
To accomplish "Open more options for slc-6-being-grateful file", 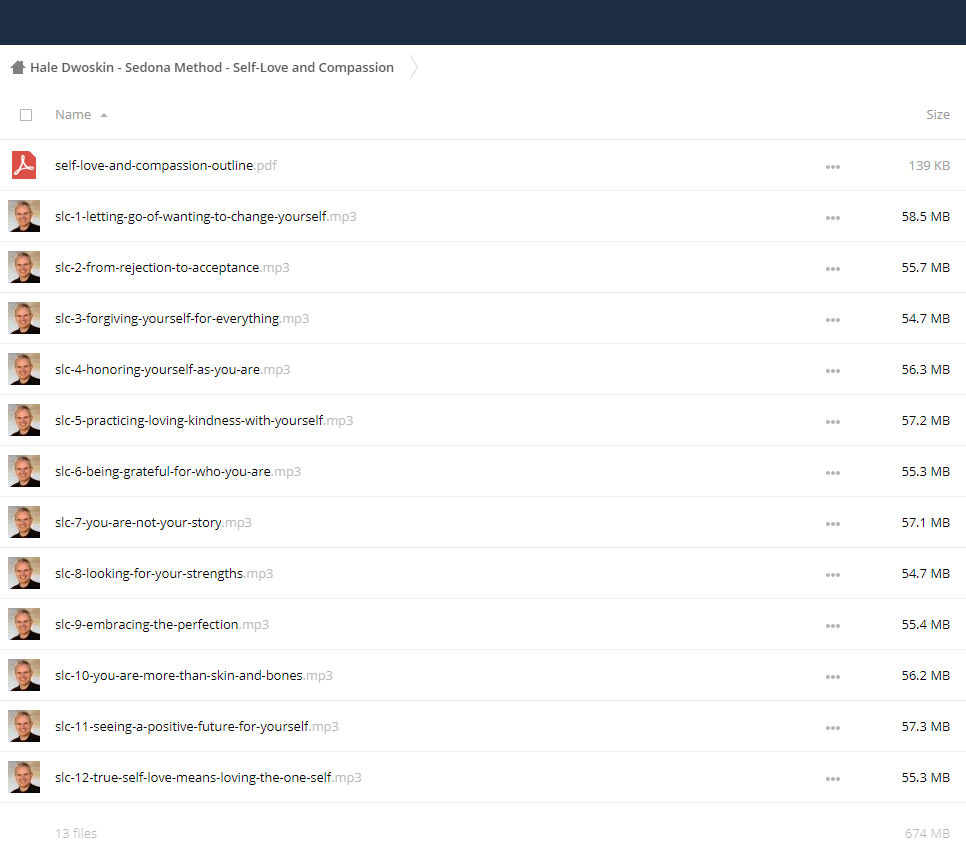I will tap(833, 474).
